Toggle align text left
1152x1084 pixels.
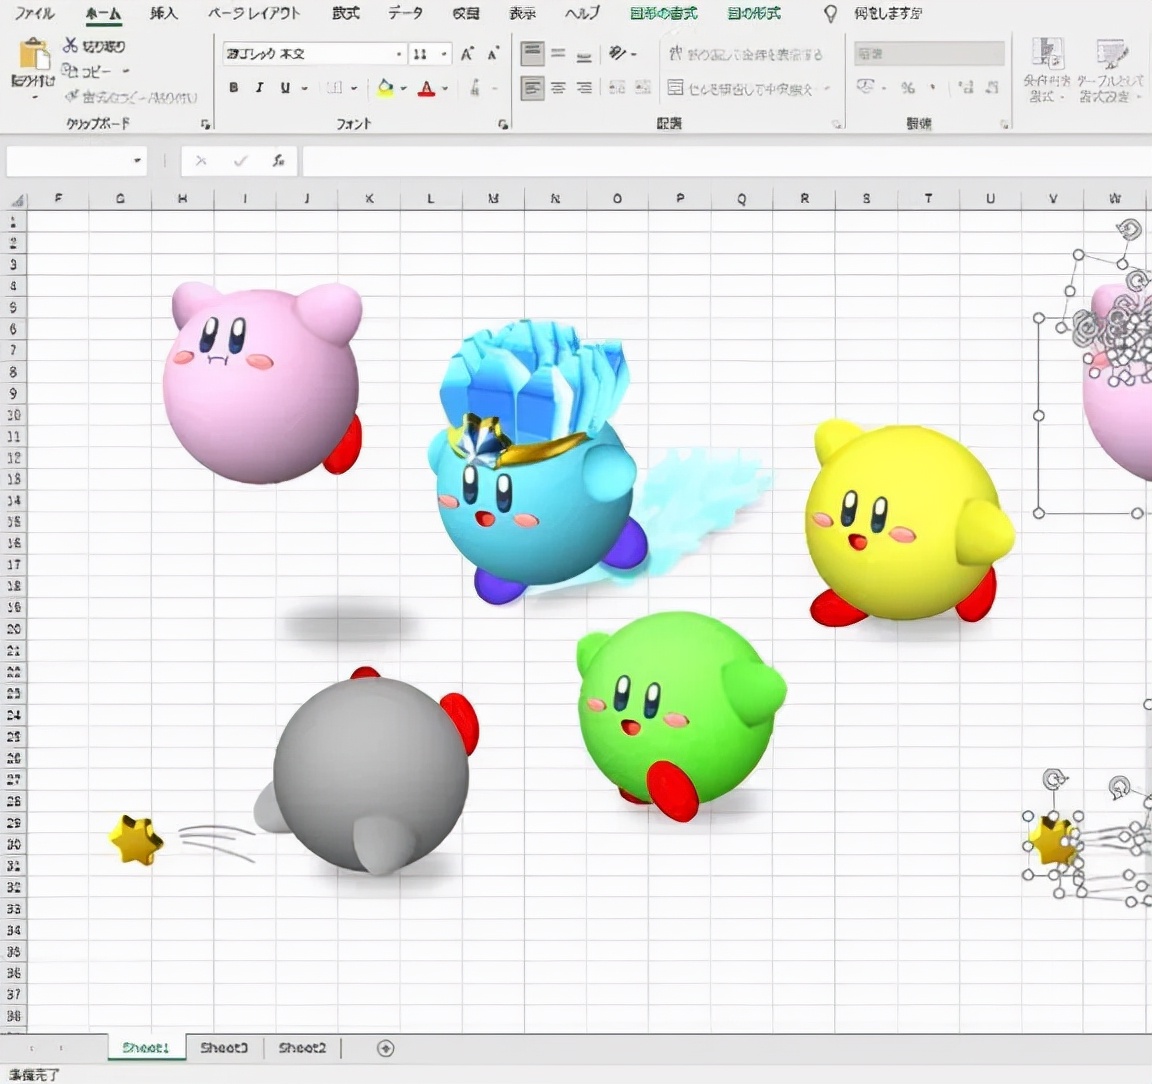(532, 88)
